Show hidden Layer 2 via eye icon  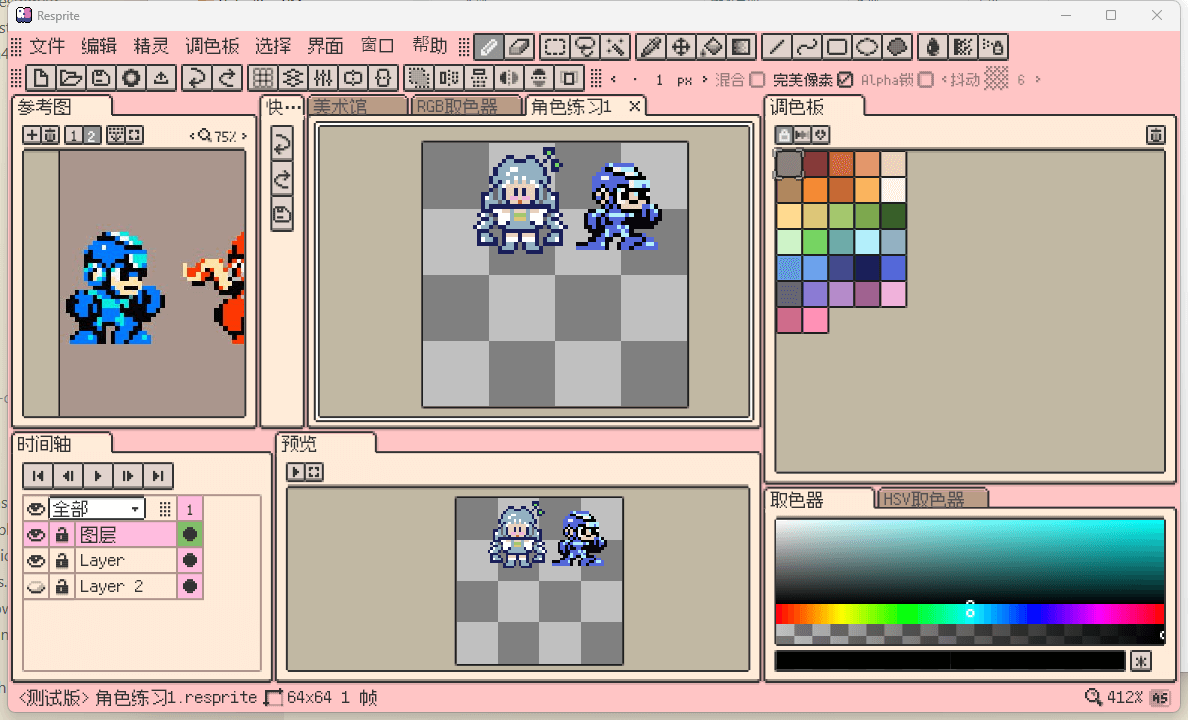[x=36, y=587]
